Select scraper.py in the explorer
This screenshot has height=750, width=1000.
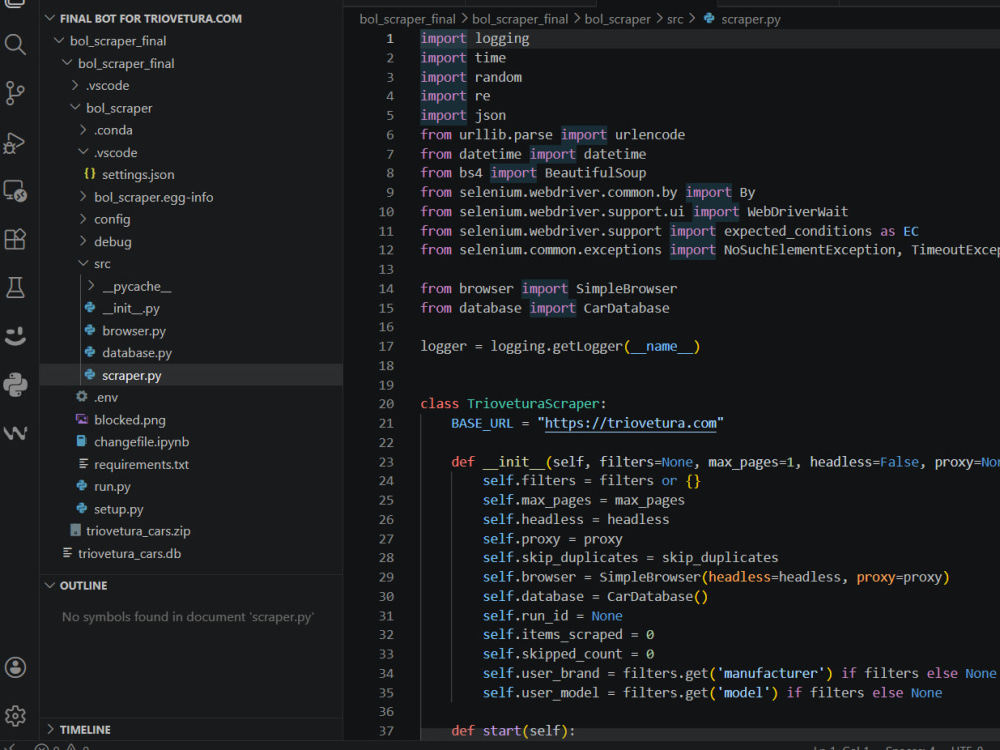pos(131,375)
